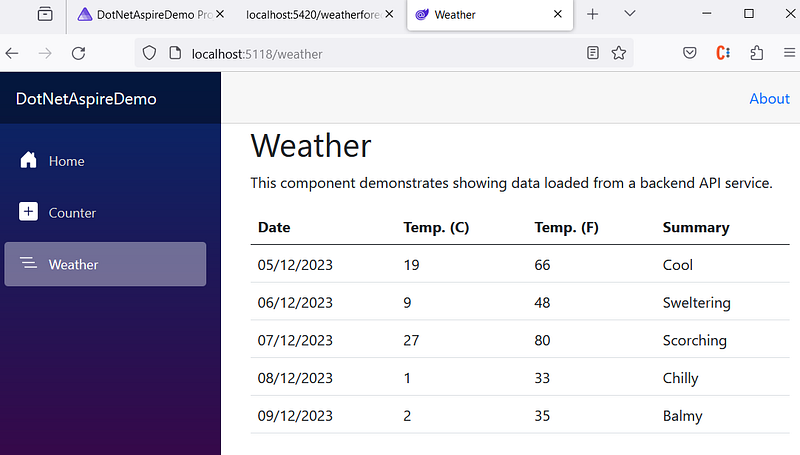Click the DotNetAspireDemo brand title
The width and height of the screenshot is (800, 455).
86,99
